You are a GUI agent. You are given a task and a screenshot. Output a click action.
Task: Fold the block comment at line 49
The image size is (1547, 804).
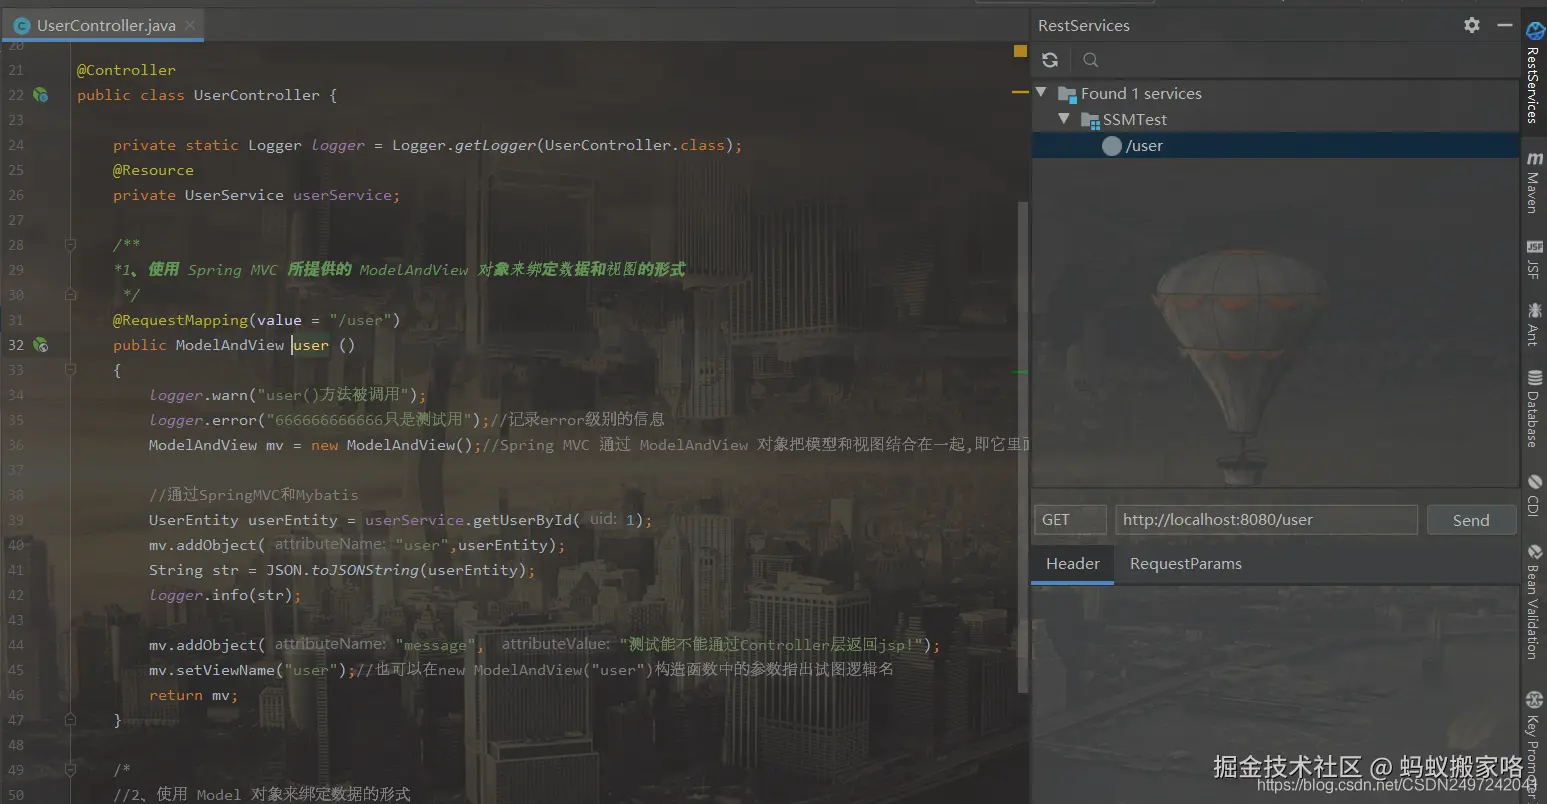point(70,770)
